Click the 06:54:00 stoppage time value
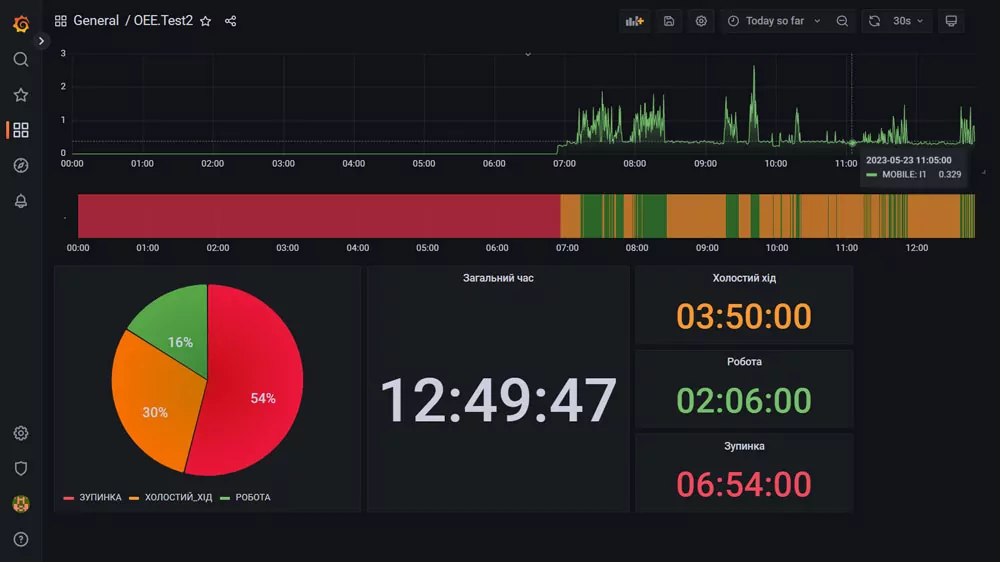 744,484
